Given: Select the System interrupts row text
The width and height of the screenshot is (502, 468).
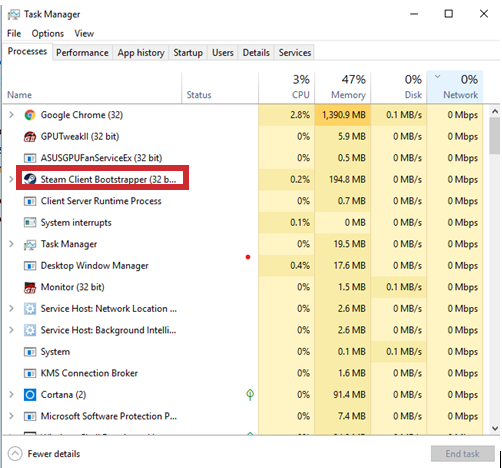Looking at the screenshot, I should 76,223.
